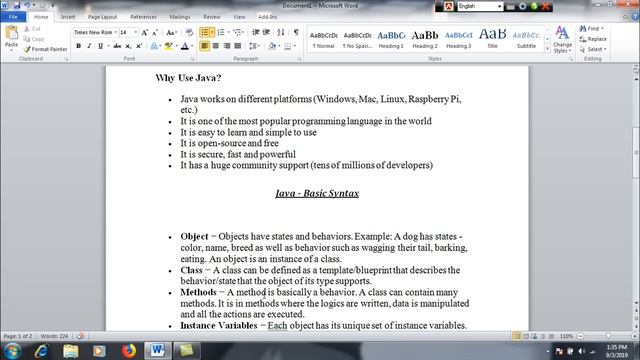Align text to the left

204,46
